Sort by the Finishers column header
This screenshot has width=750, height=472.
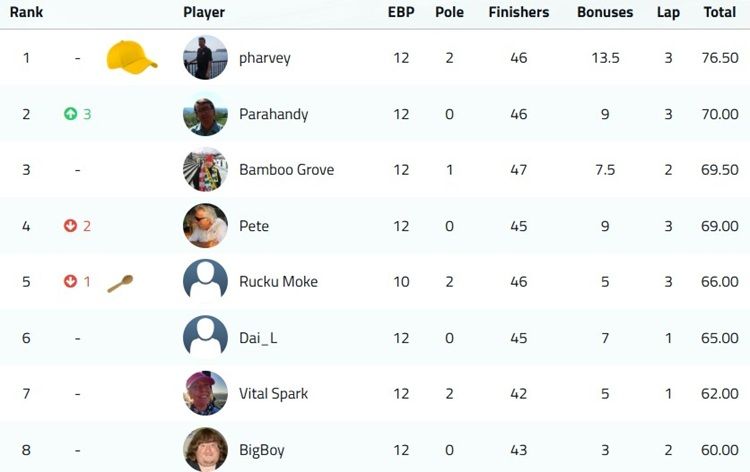tap(519, 12)
